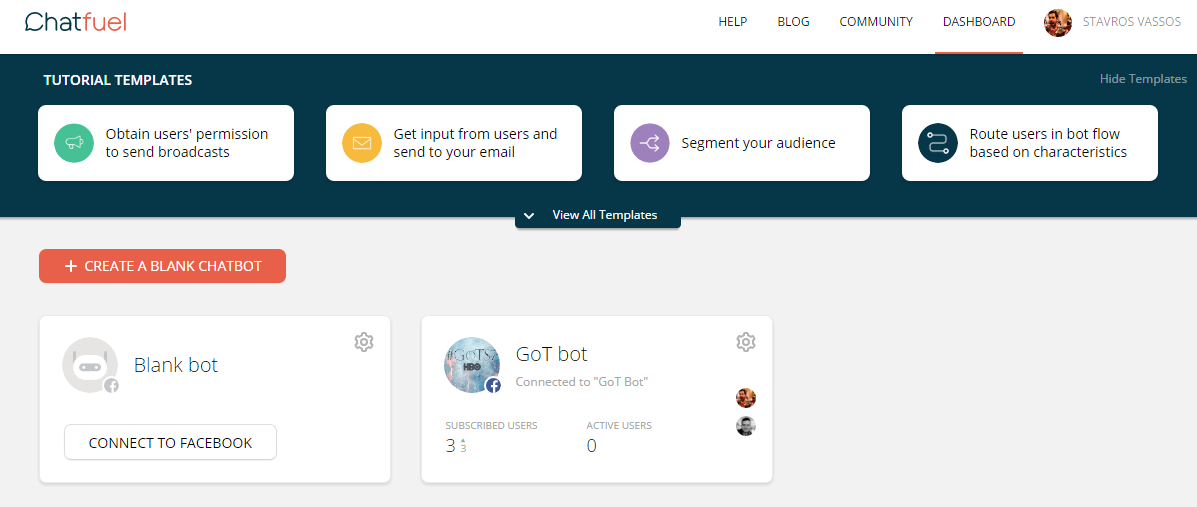The width and height of the screenshot is (1197, 507).
Task: Click the plus icon on create chatbot button
Action: click(71, 266)
